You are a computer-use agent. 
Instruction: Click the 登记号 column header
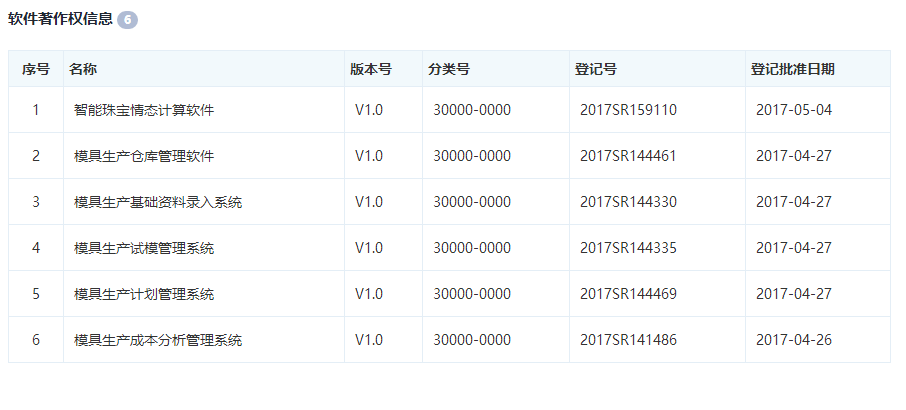595,69
